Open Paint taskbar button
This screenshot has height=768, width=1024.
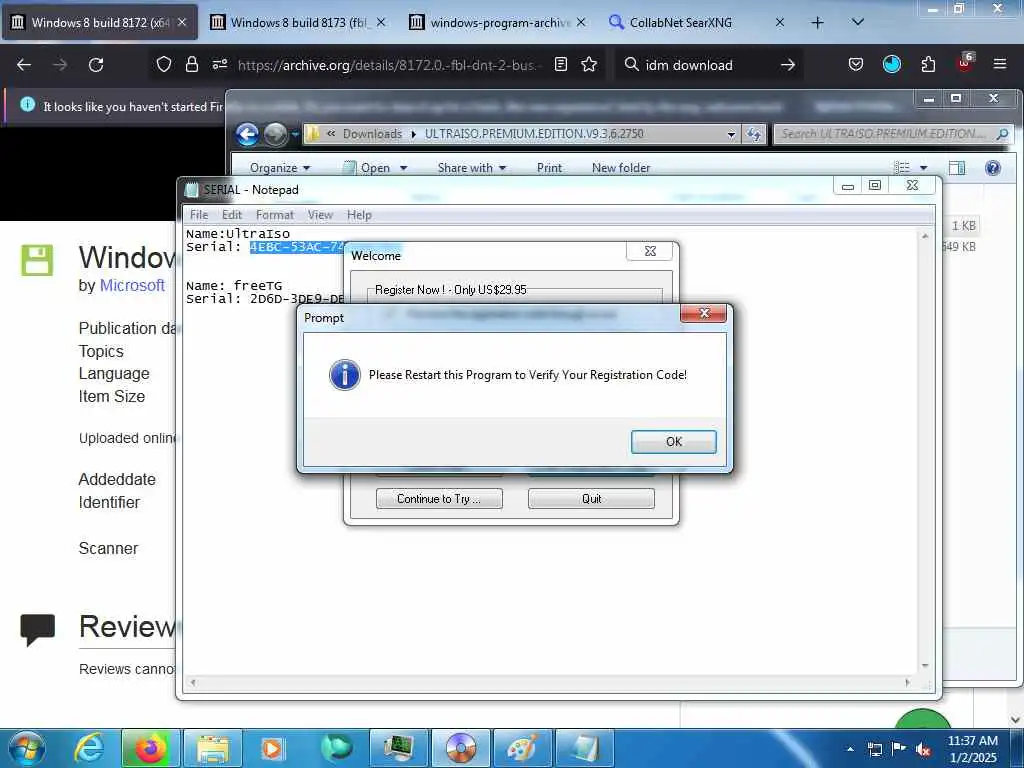[x=522, y=748]
